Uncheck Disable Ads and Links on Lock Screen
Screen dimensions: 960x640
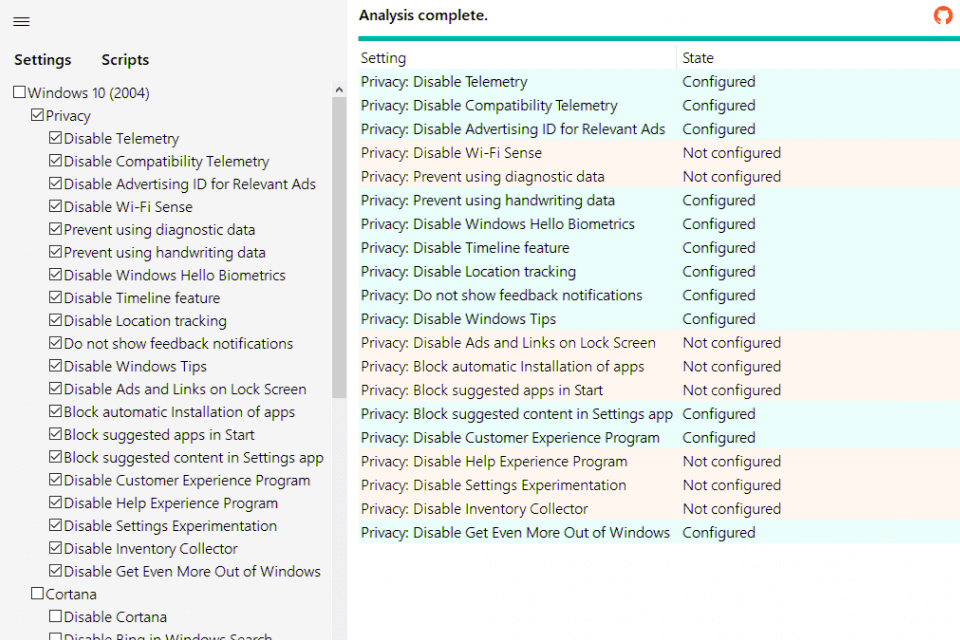56,388
